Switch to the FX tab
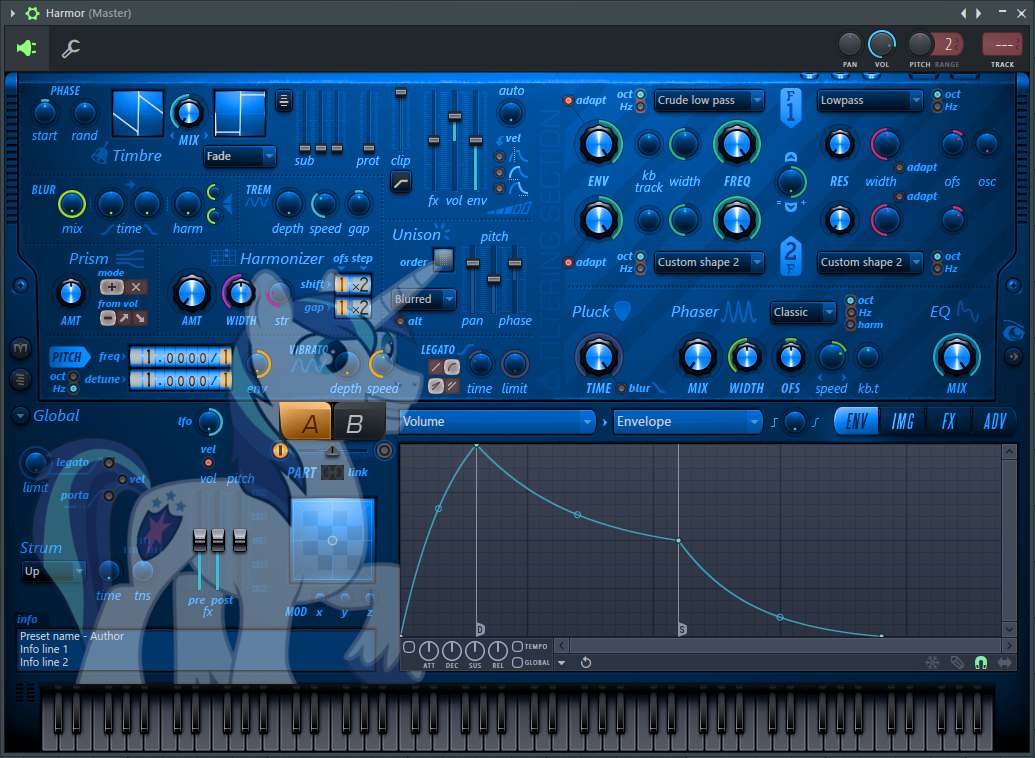The image size is (1035, 758). [x=948, y=421]
